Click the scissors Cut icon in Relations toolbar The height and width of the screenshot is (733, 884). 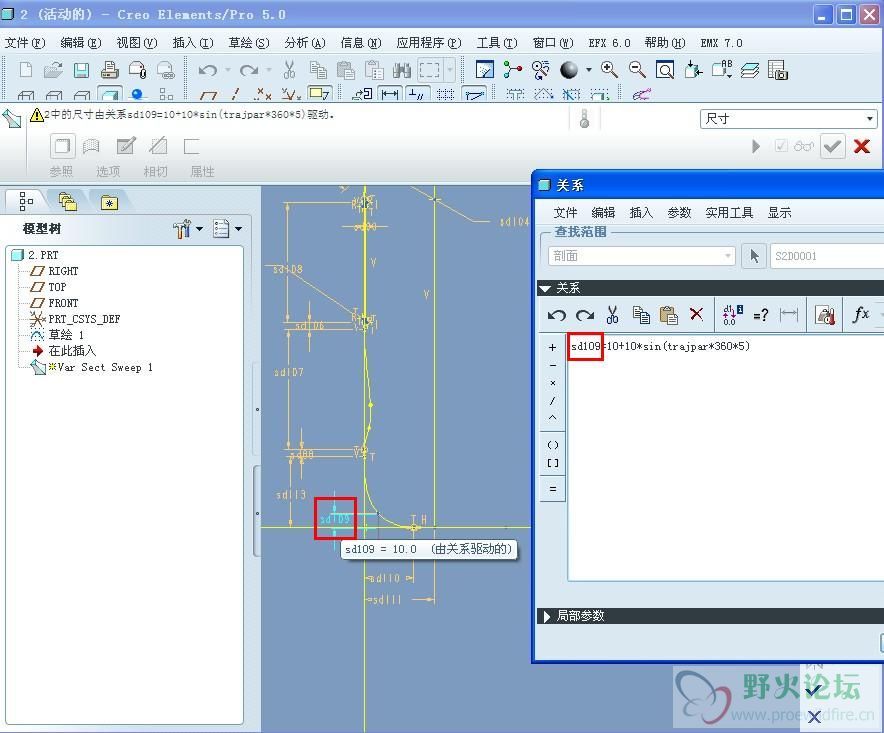pos(613,315)
